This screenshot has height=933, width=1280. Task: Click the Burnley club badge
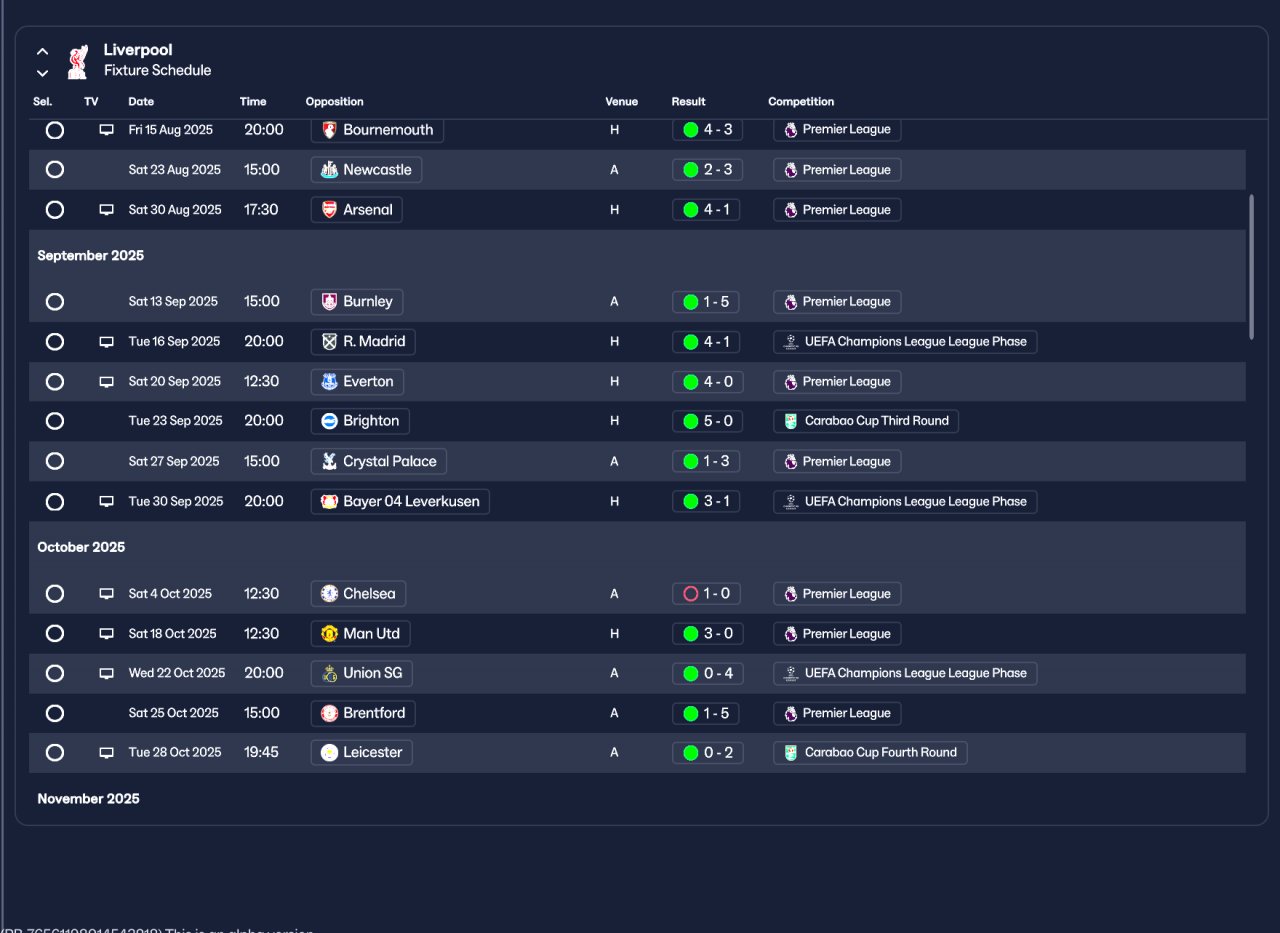pos(329,302)
